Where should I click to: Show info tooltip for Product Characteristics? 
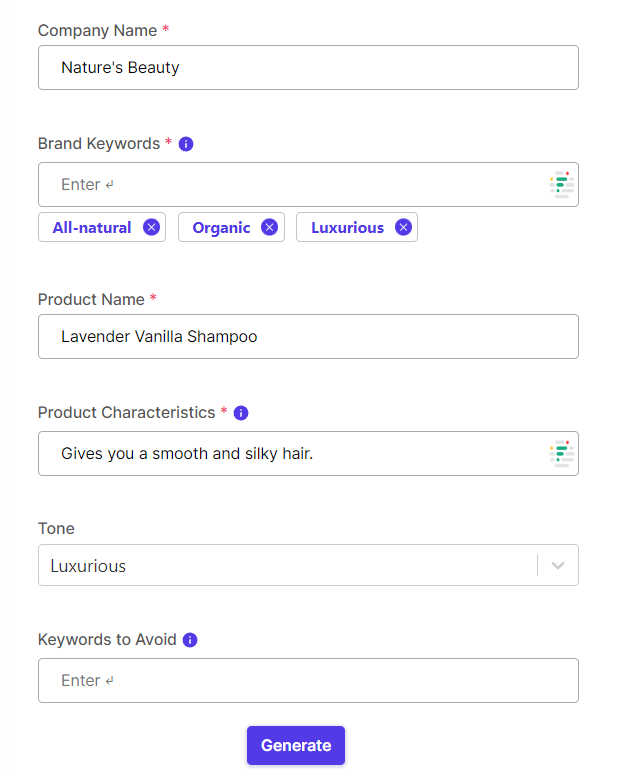pos(241,413)
